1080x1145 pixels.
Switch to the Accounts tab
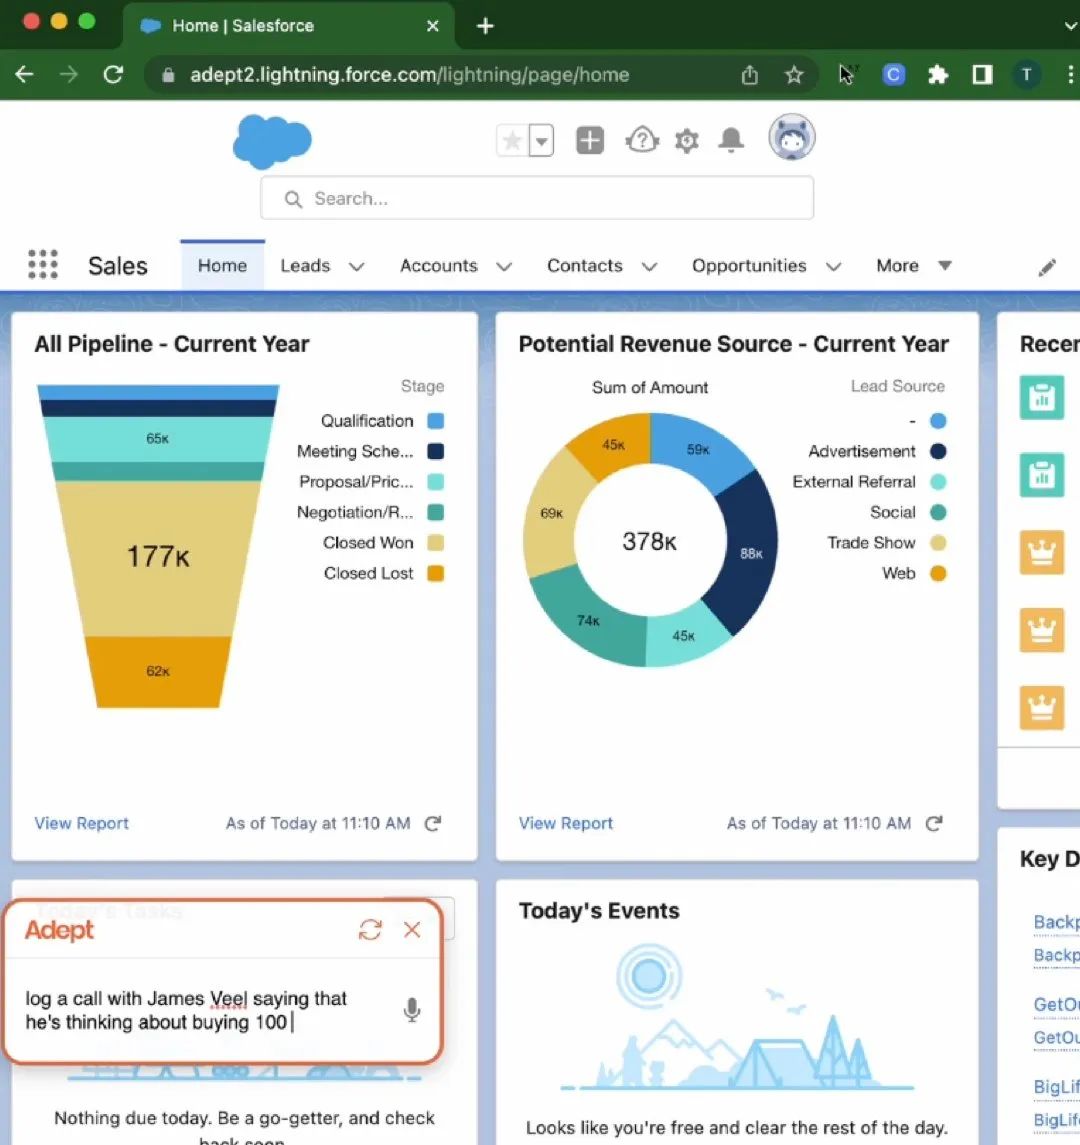pyautogui.click(x=438, y=266)
